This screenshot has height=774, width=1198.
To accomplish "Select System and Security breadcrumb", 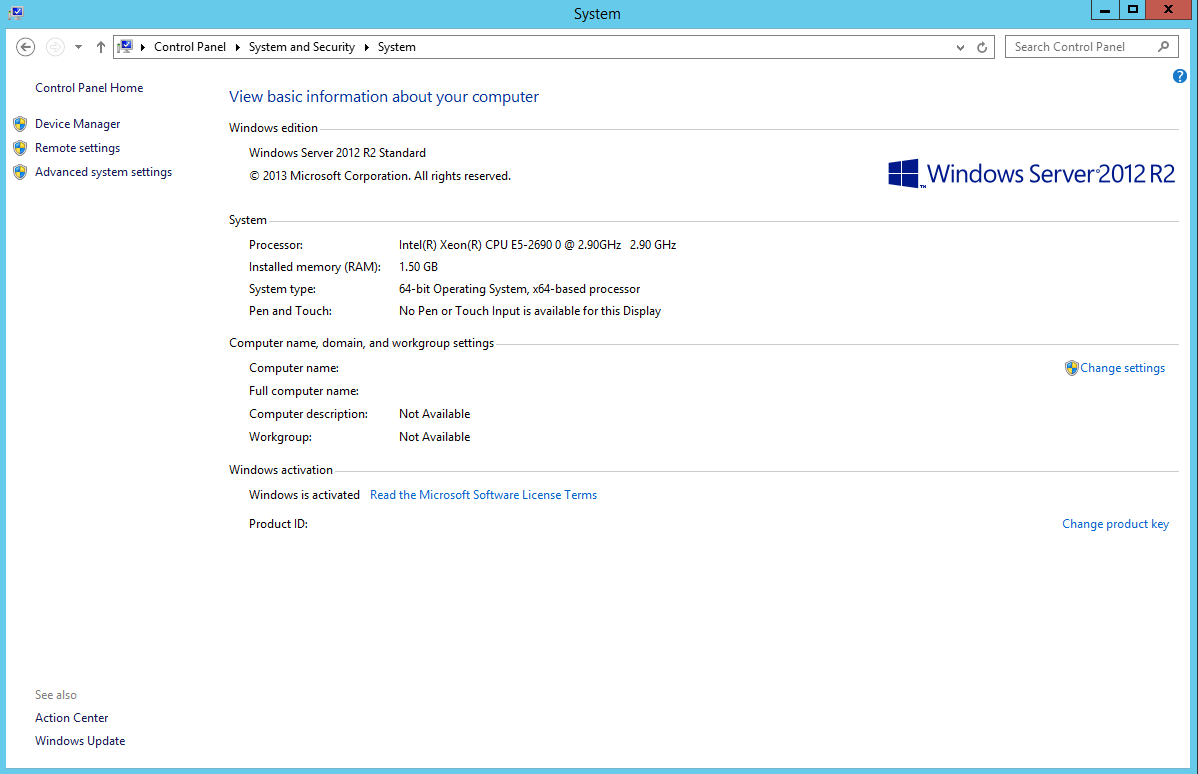I will tap(302, 47).
